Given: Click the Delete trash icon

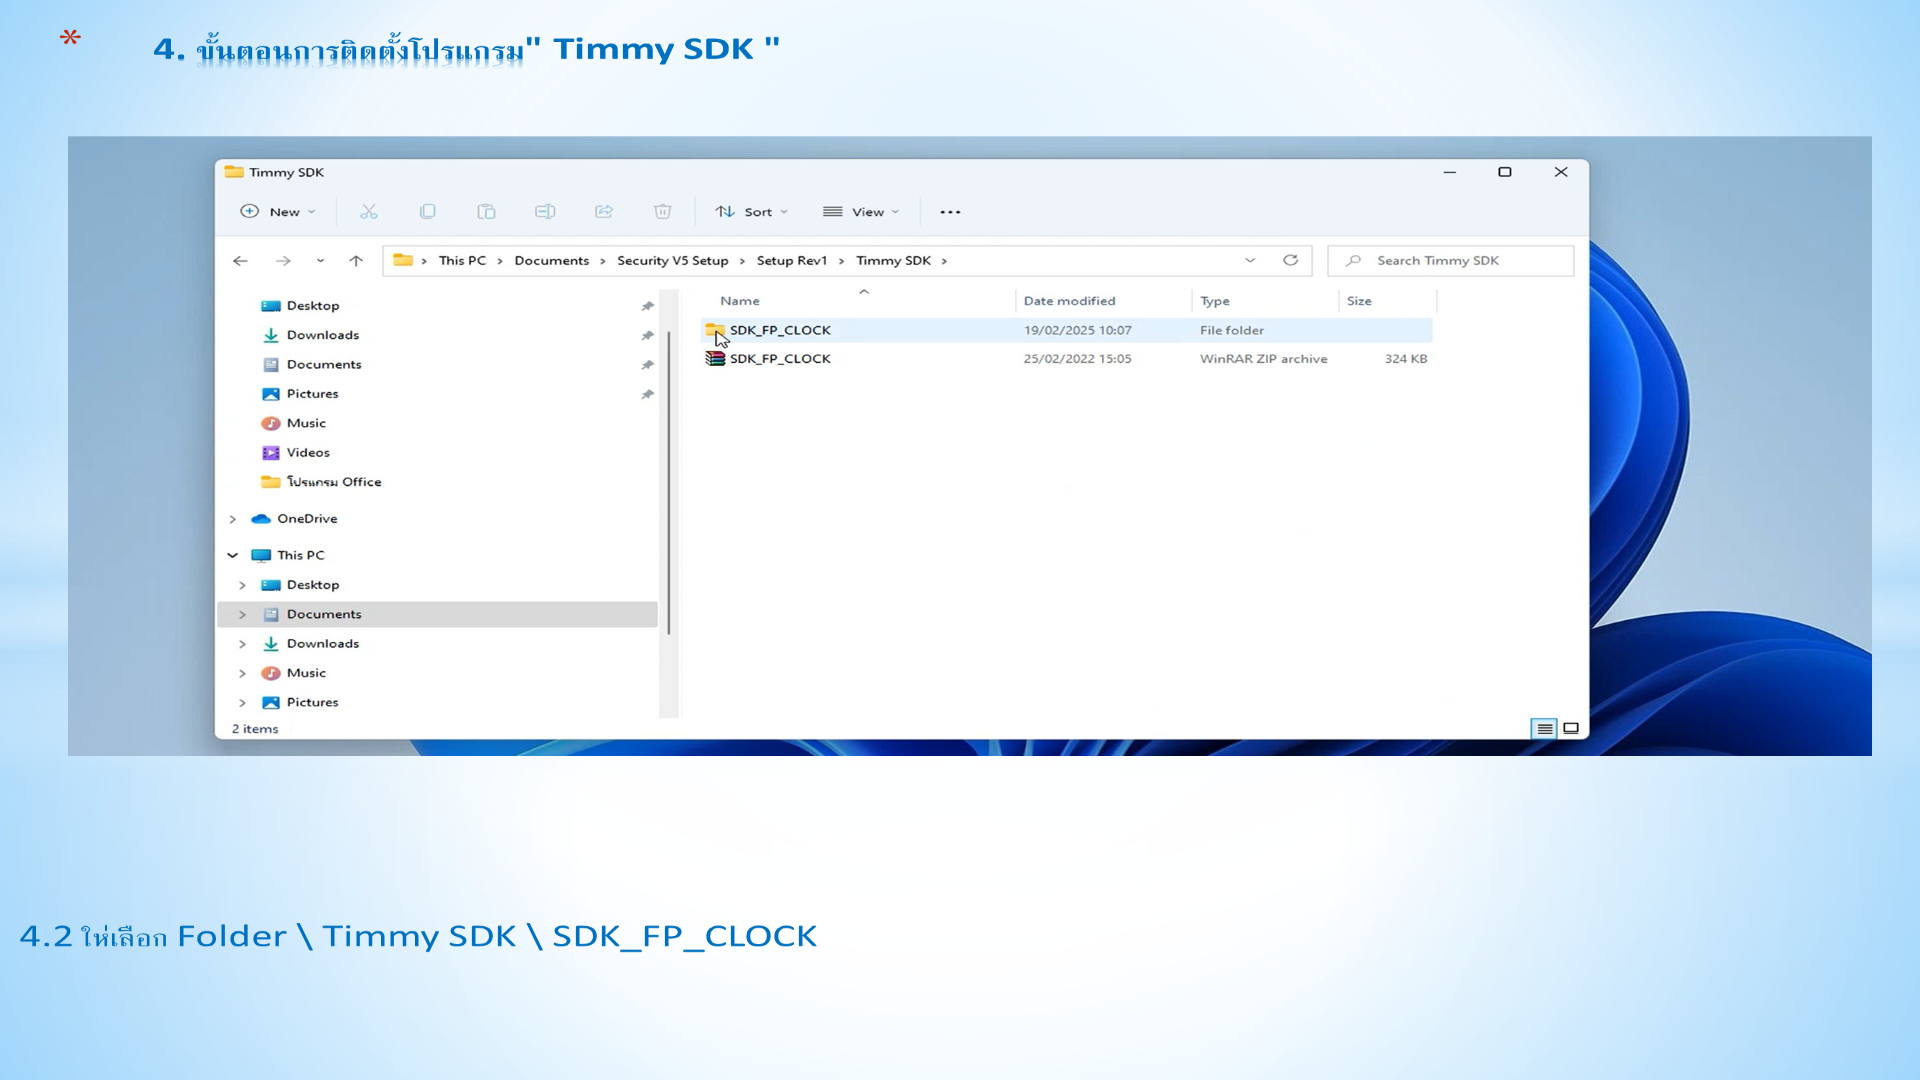Looking at the screenshot, I should tap(662, 212).
